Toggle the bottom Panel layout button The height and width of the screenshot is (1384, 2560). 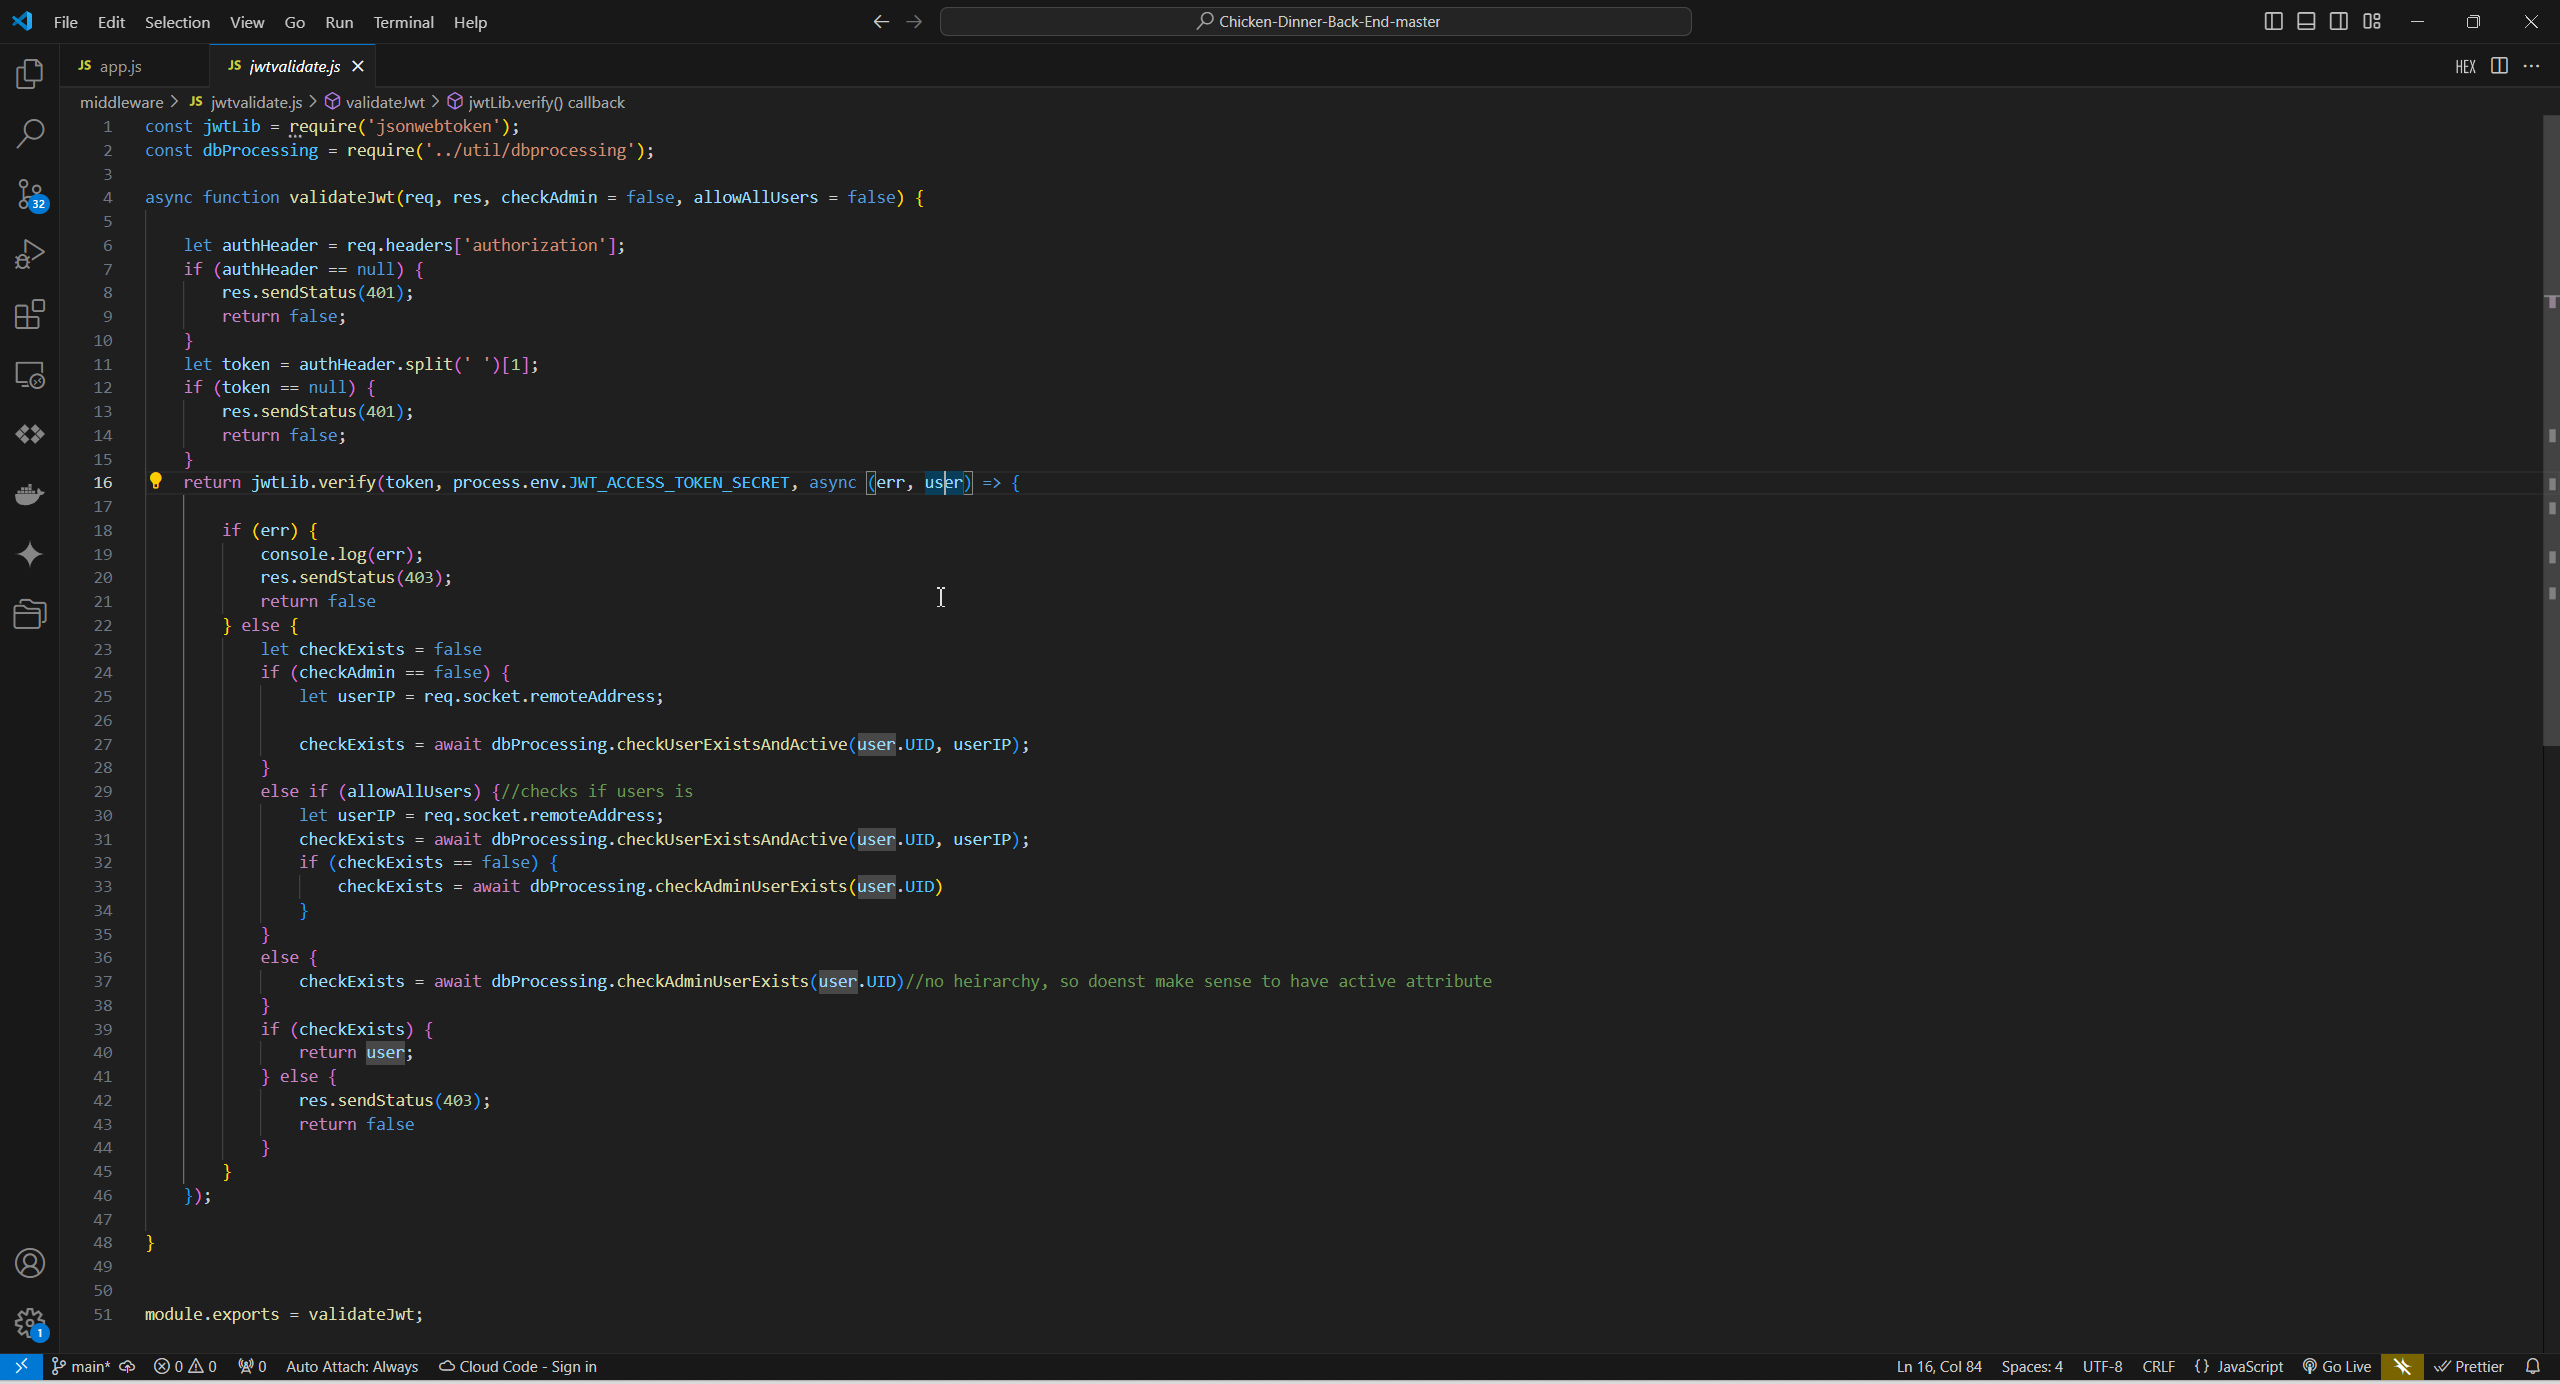[2306, 21]
